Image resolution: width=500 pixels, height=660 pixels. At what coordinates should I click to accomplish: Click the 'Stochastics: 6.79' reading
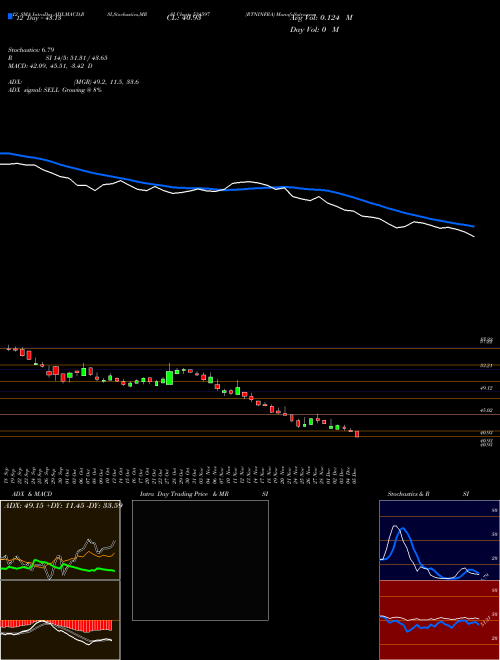coord(31,50)
